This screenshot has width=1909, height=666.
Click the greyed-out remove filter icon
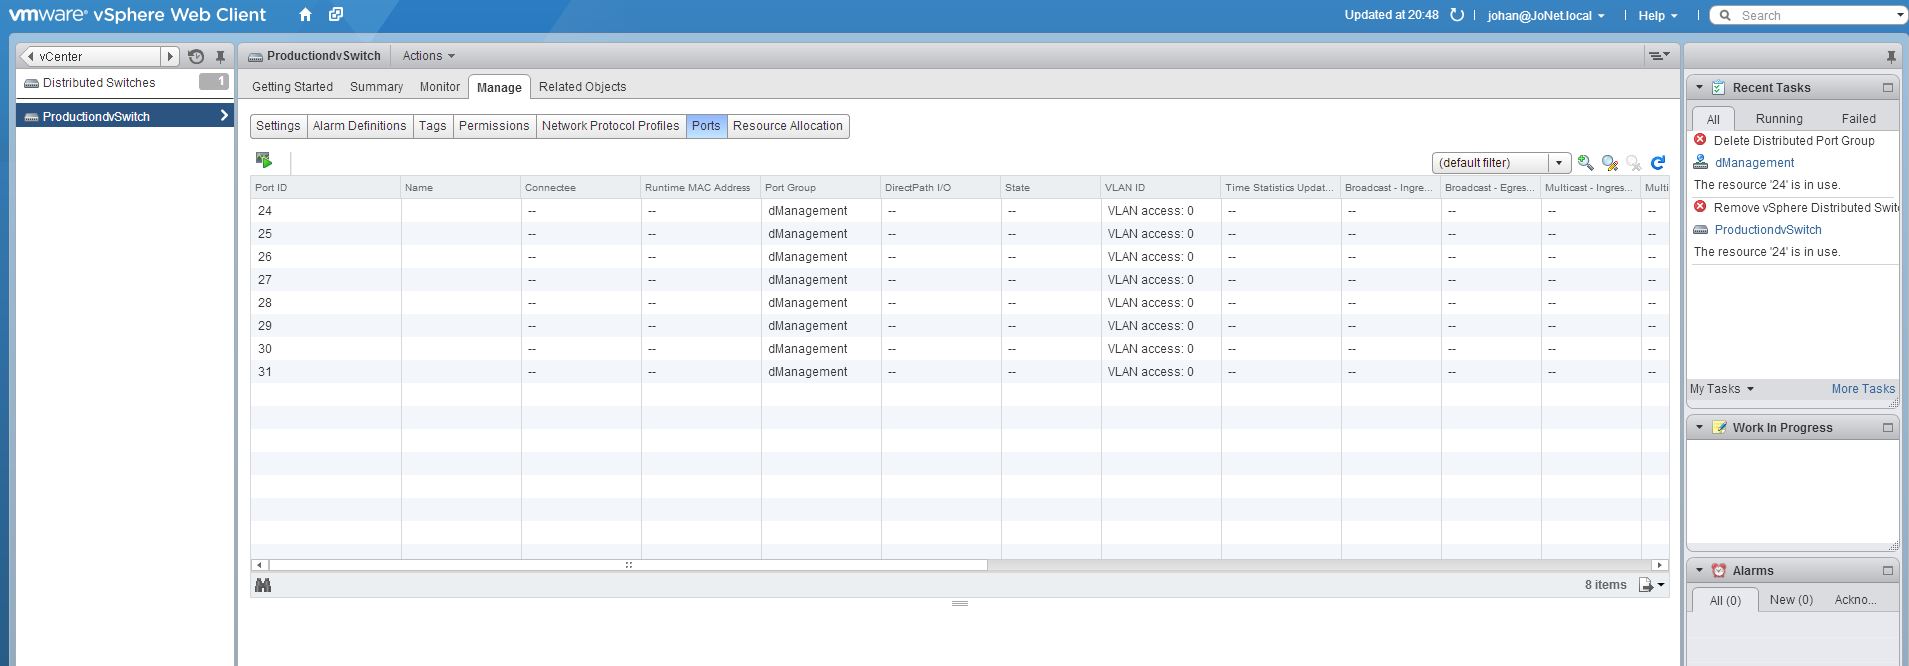pos(1633,162)
